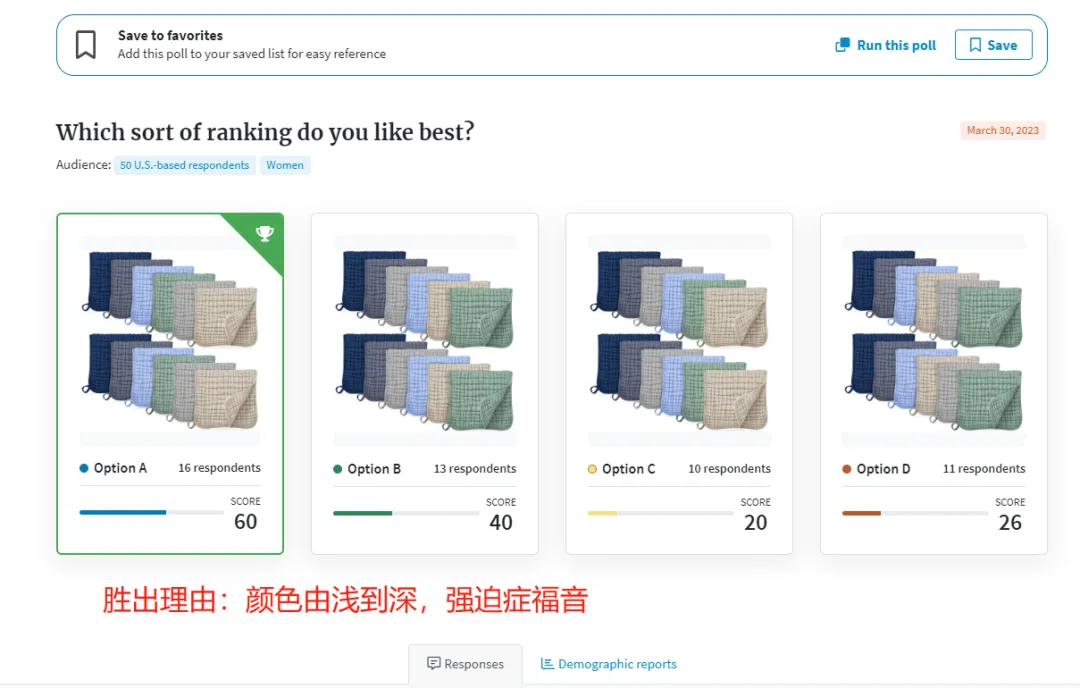The height and width of the screenshot is (688, 1080).
Task: Click the speech bubble icon on Responses tab
Action: coord(433,663)
